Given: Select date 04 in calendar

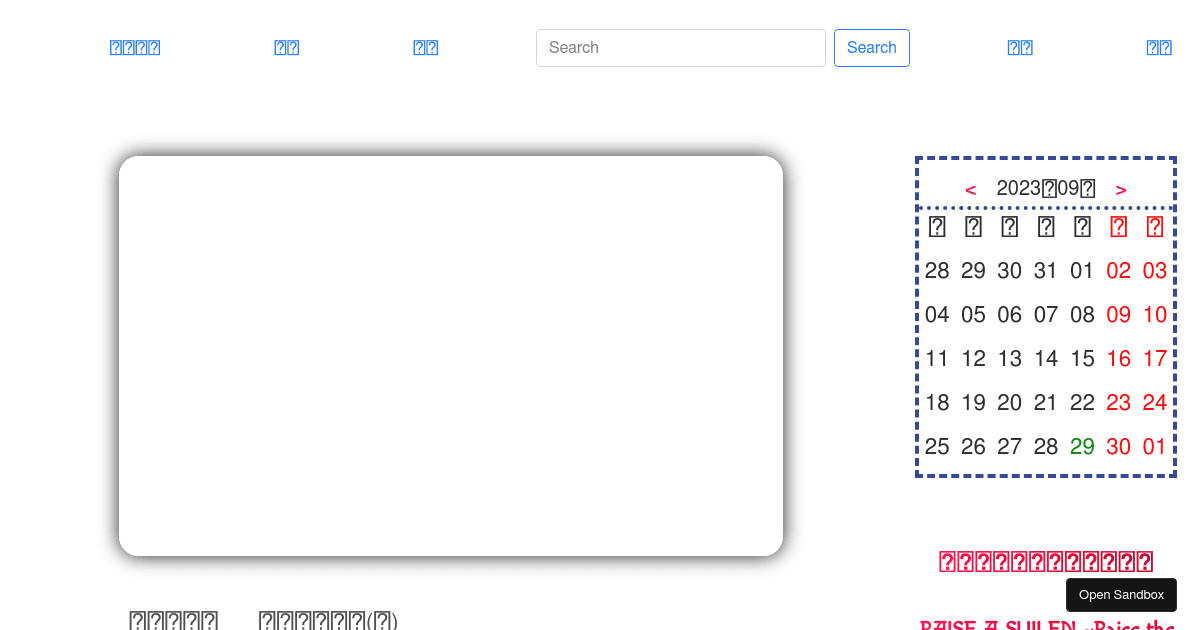Looking at the screenshot, I should [937, 315].
